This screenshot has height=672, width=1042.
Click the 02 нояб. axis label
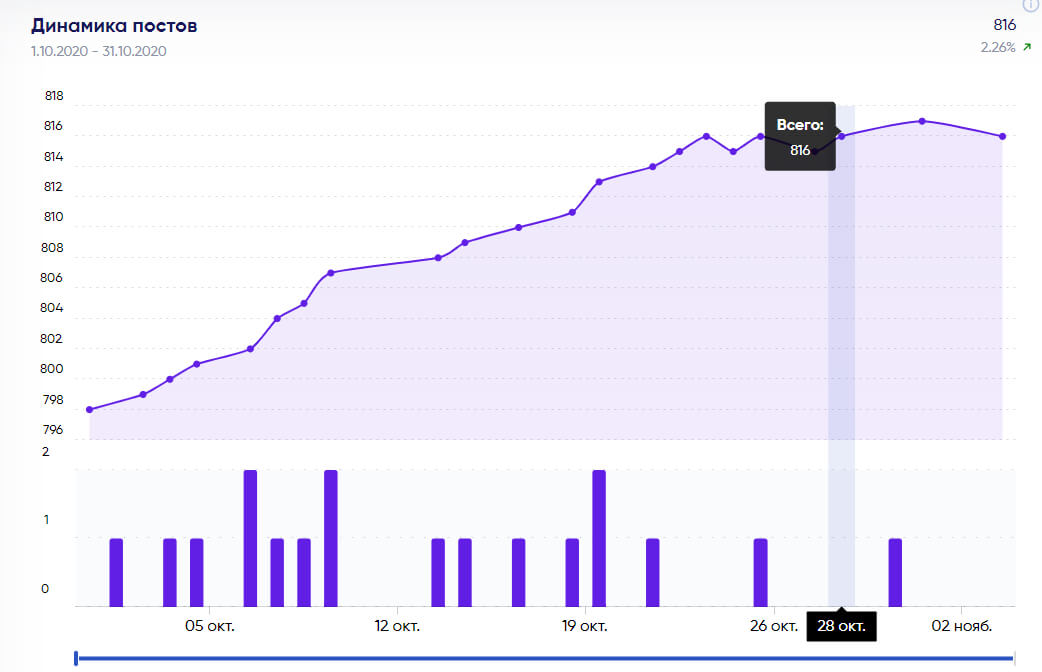point(961,627)
